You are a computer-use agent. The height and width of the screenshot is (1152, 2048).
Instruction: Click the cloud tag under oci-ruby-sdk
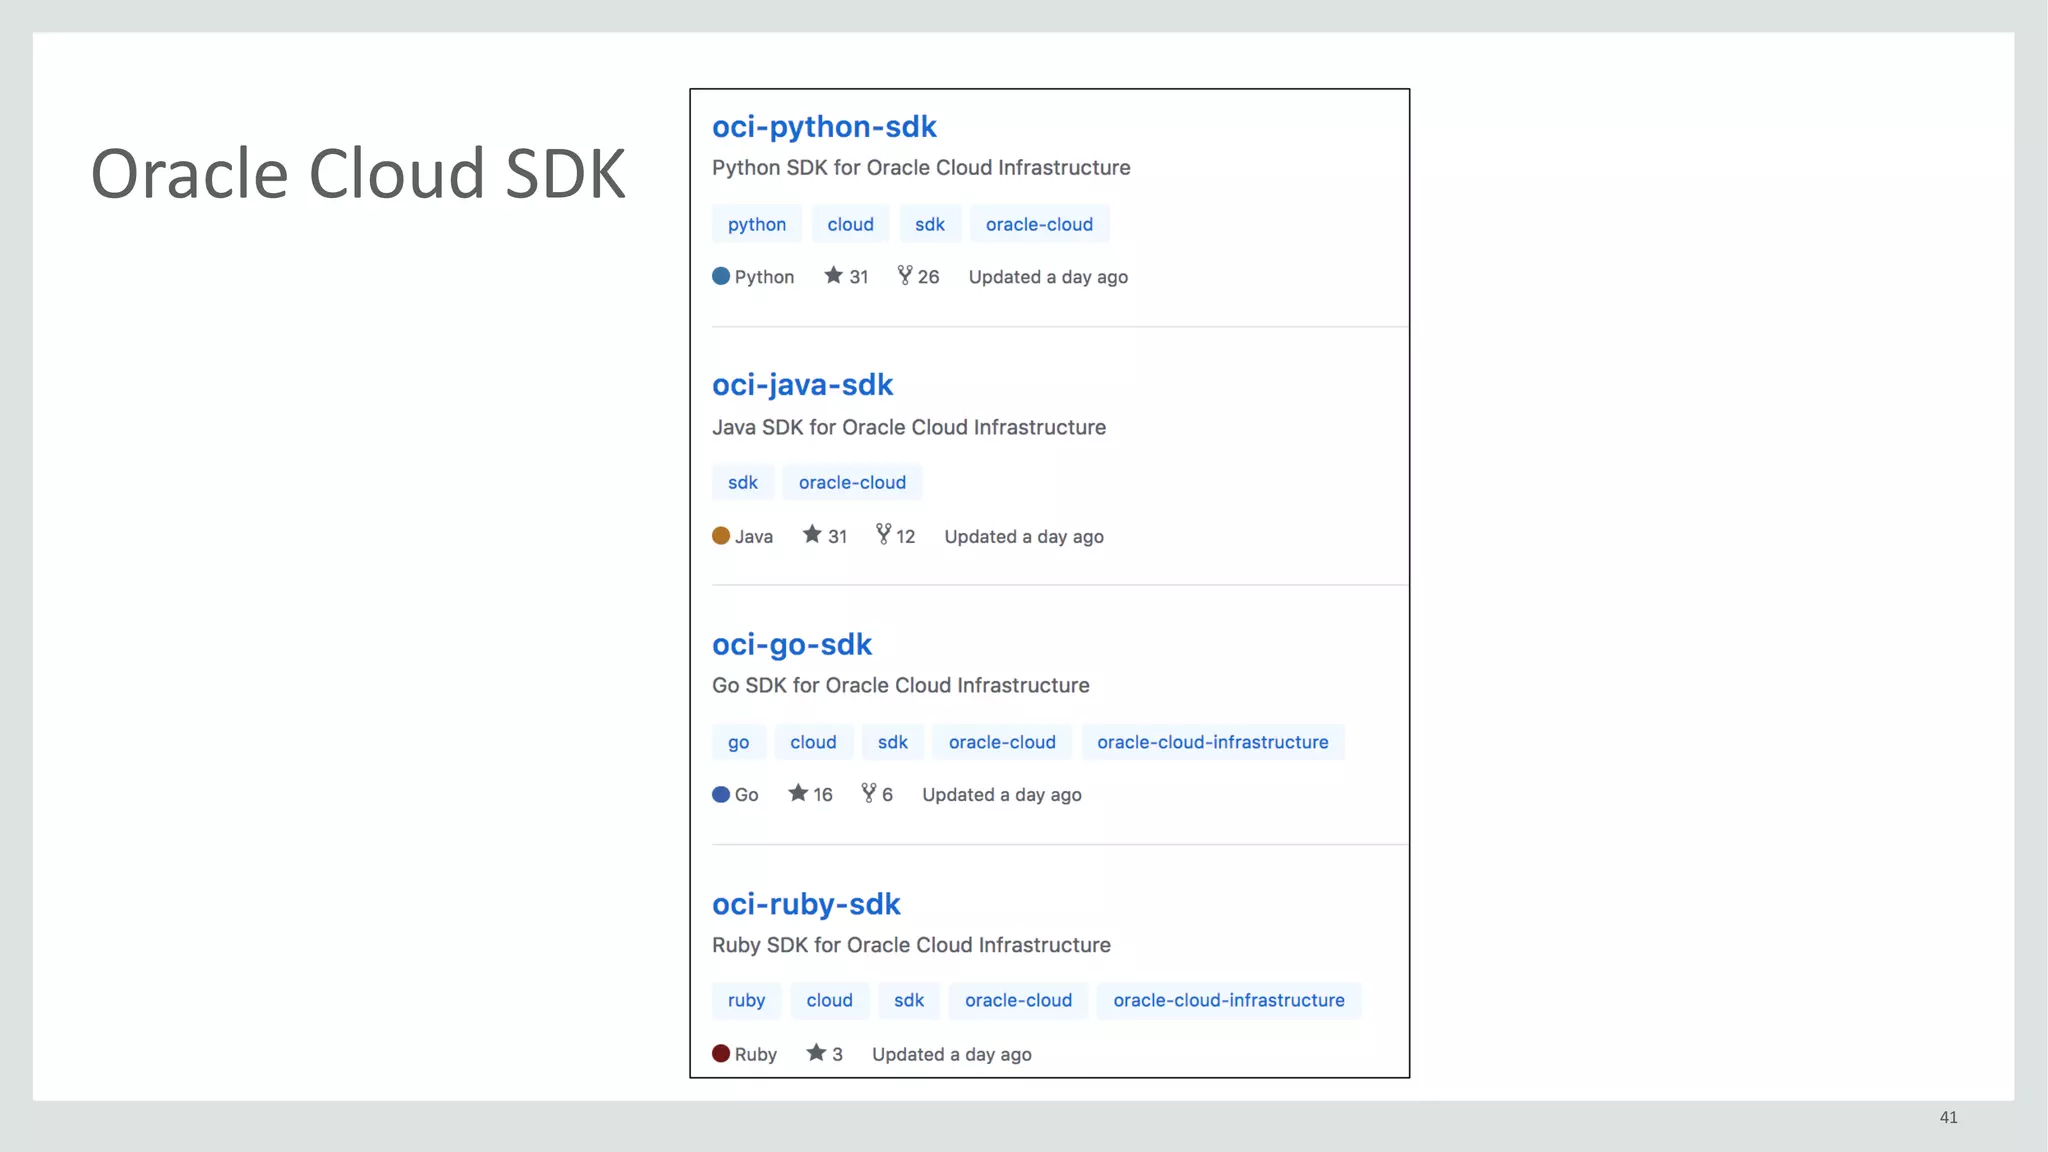[829, 1000]
